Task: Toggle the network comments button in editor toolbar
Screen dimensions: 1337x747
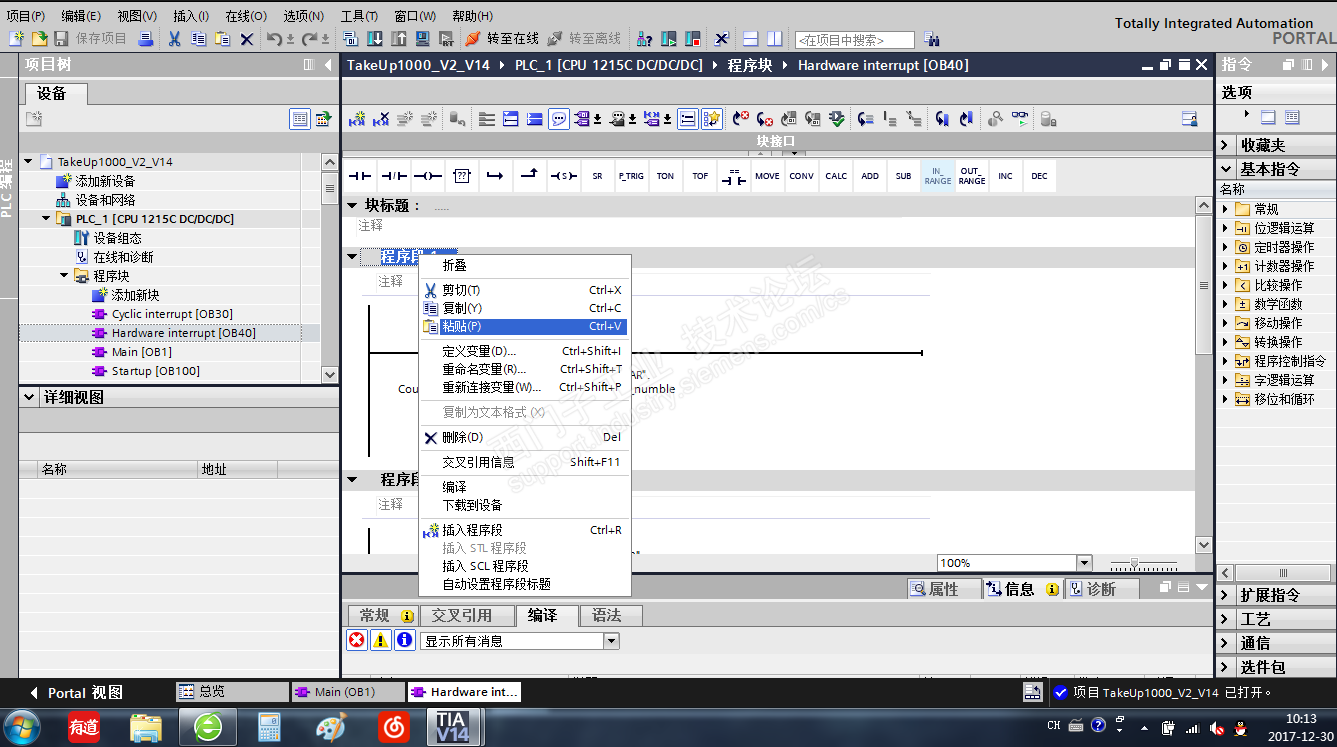Action: [559, 119]
